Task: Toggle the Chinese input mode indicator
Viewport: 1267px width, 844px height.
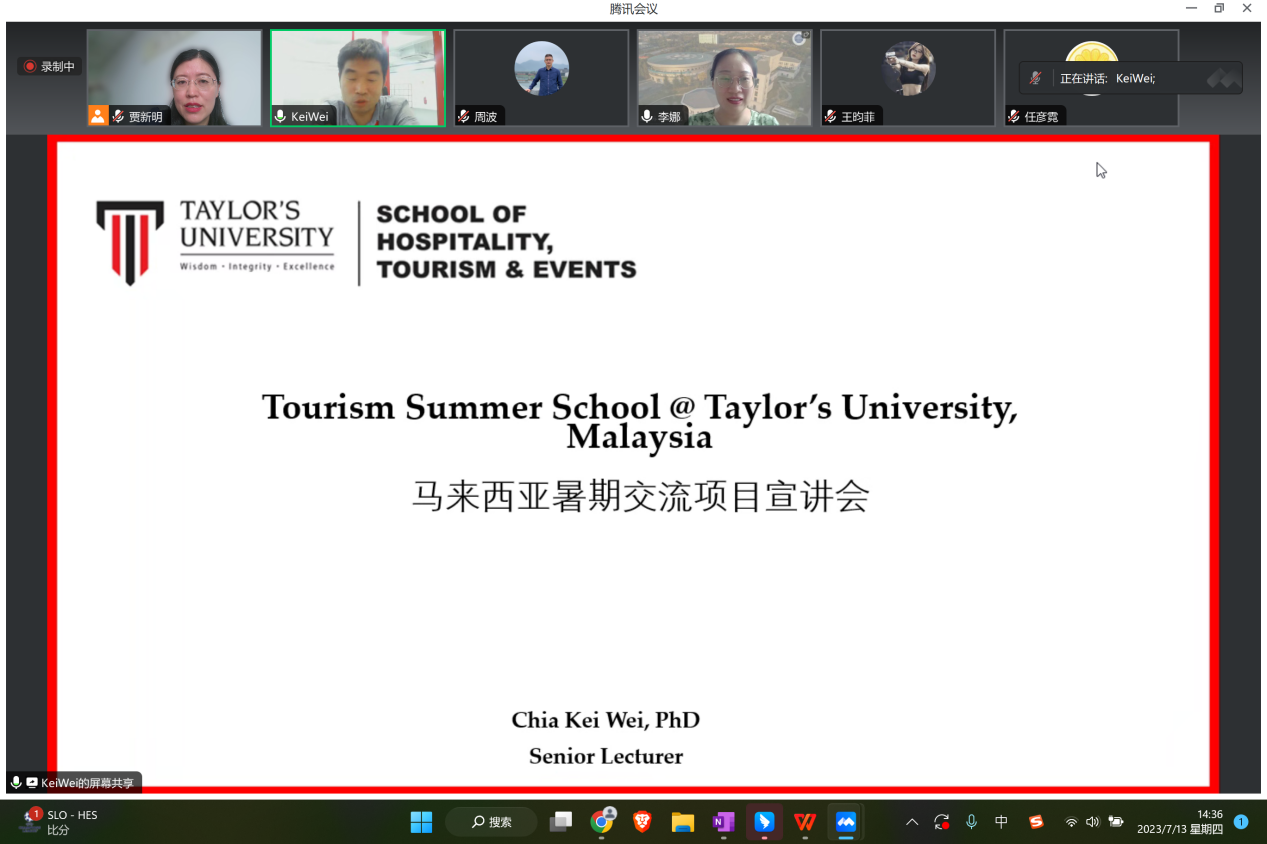Action: (1001, 822)
